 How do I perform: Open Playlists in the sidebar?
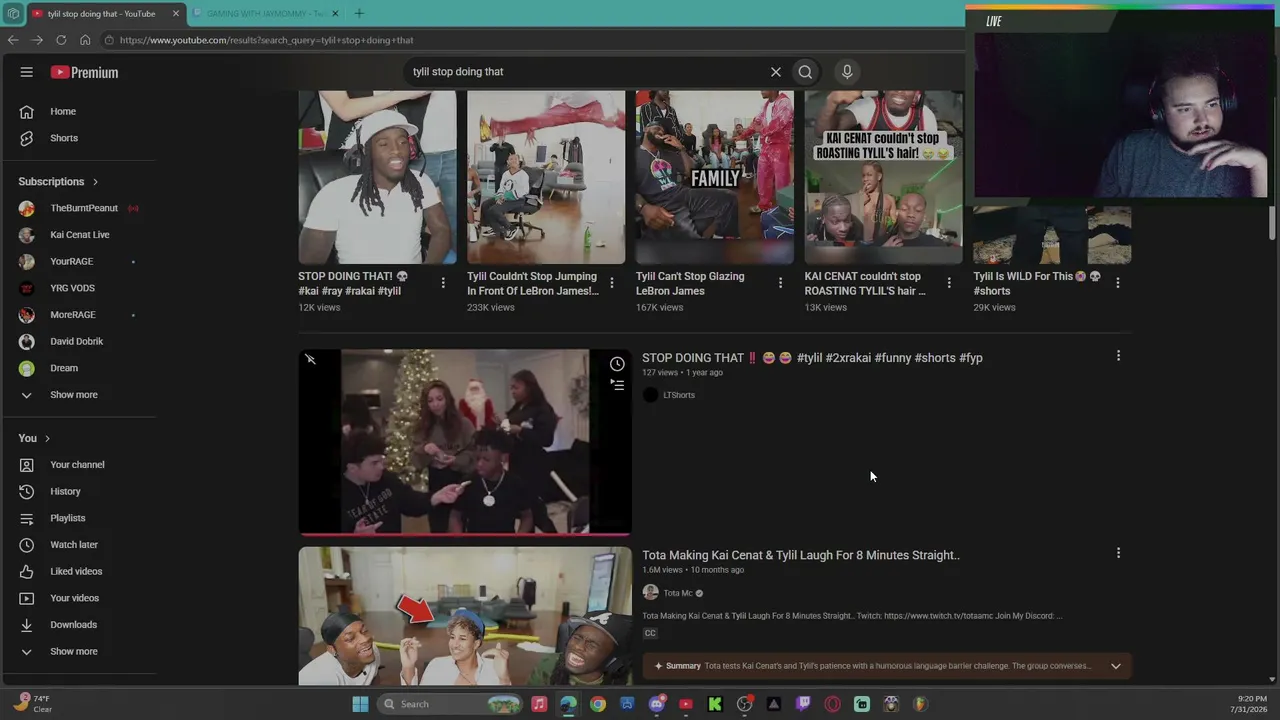pos(68,518)
